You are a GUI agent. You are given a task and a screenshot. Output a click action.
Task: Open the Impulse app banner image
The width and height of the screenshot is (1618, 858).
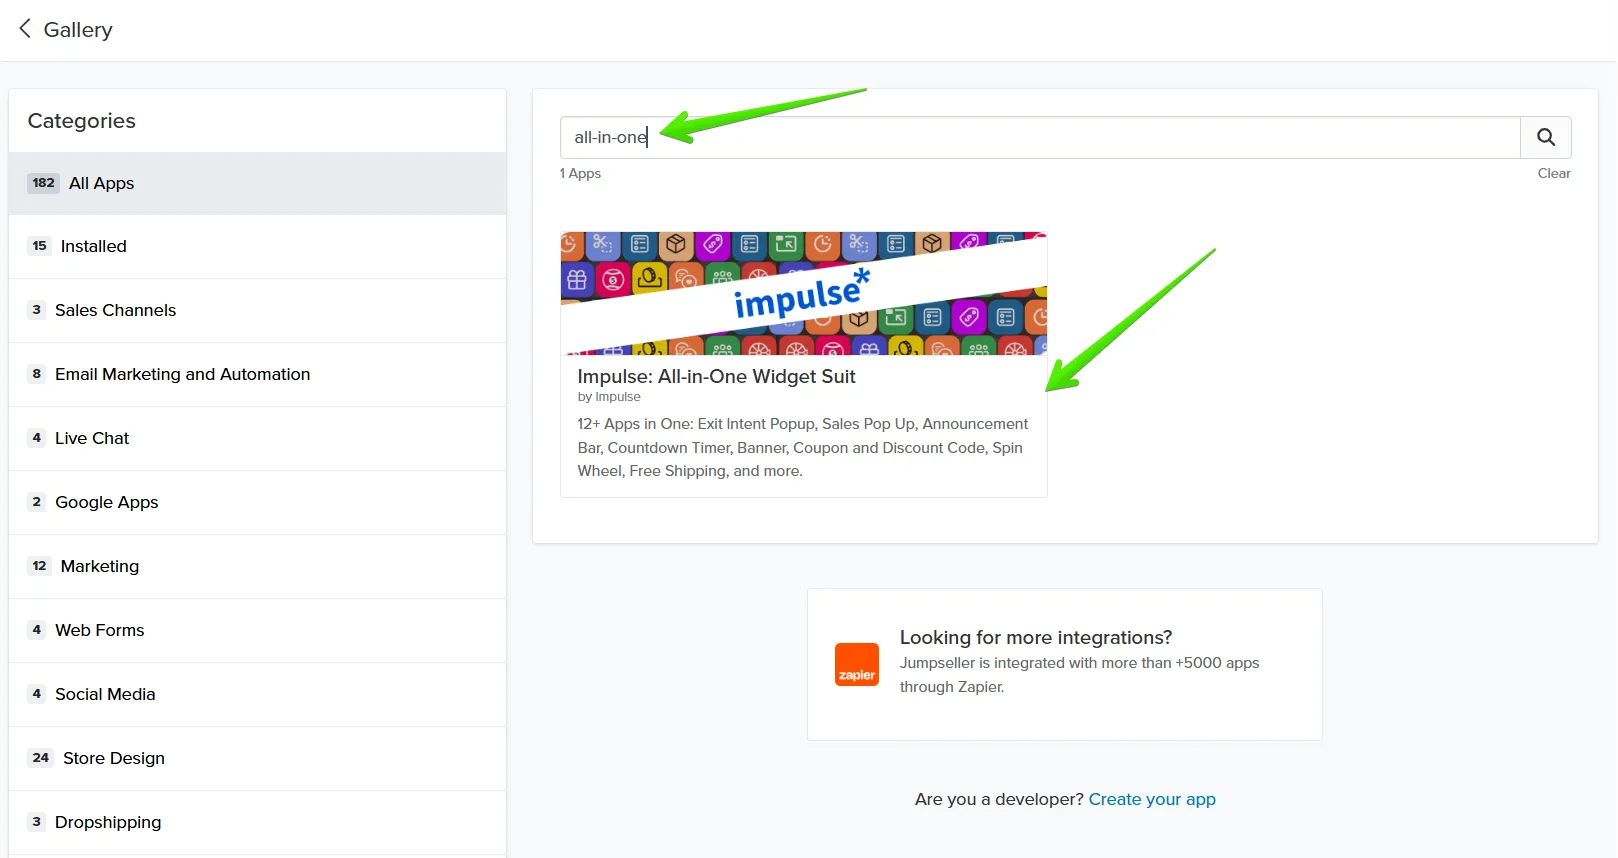pyautogui.click(x=804, y=294)
